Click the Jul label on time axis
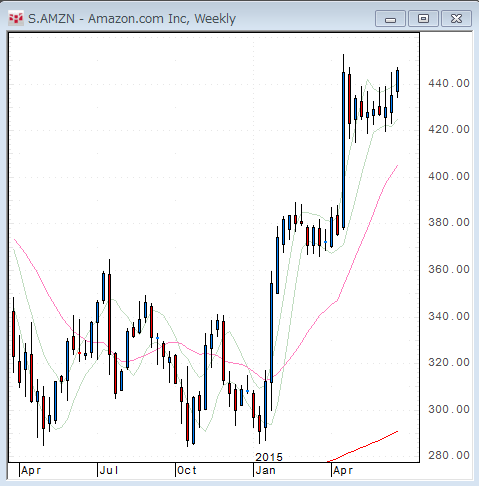 pos(109,470)
